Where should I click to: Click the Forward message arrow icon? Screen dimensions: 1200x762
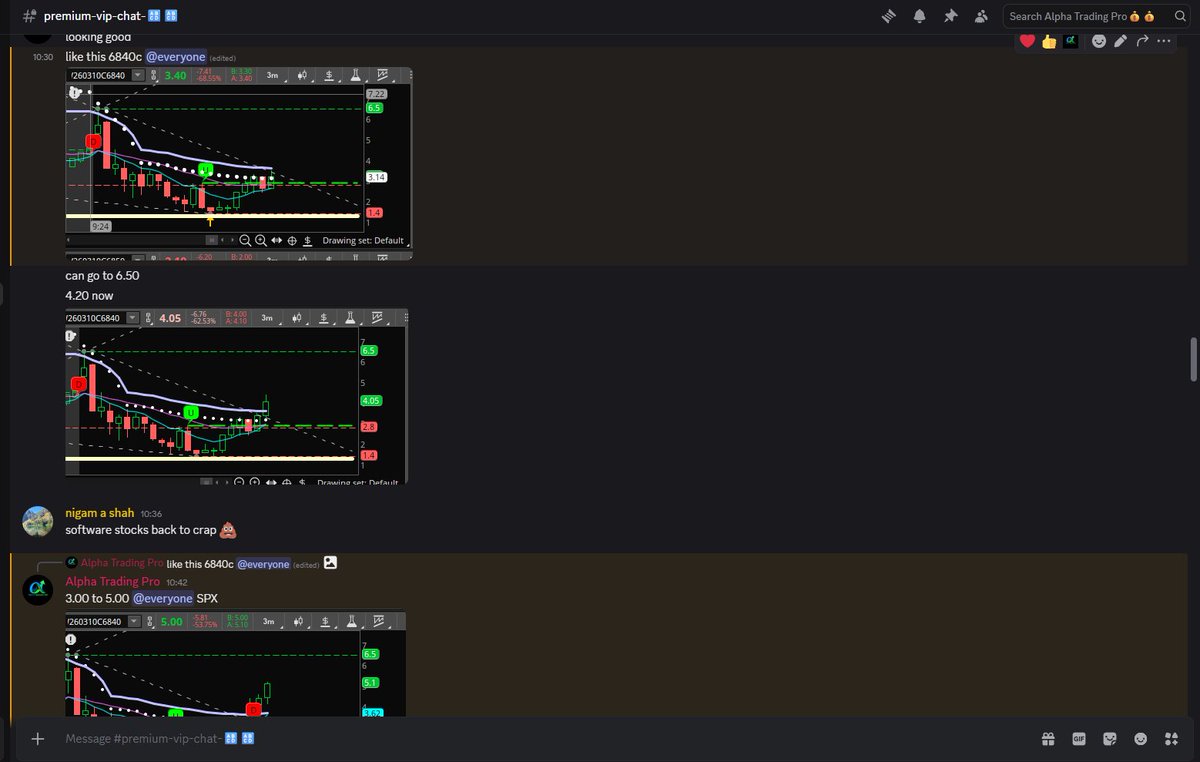[1142, 41]
